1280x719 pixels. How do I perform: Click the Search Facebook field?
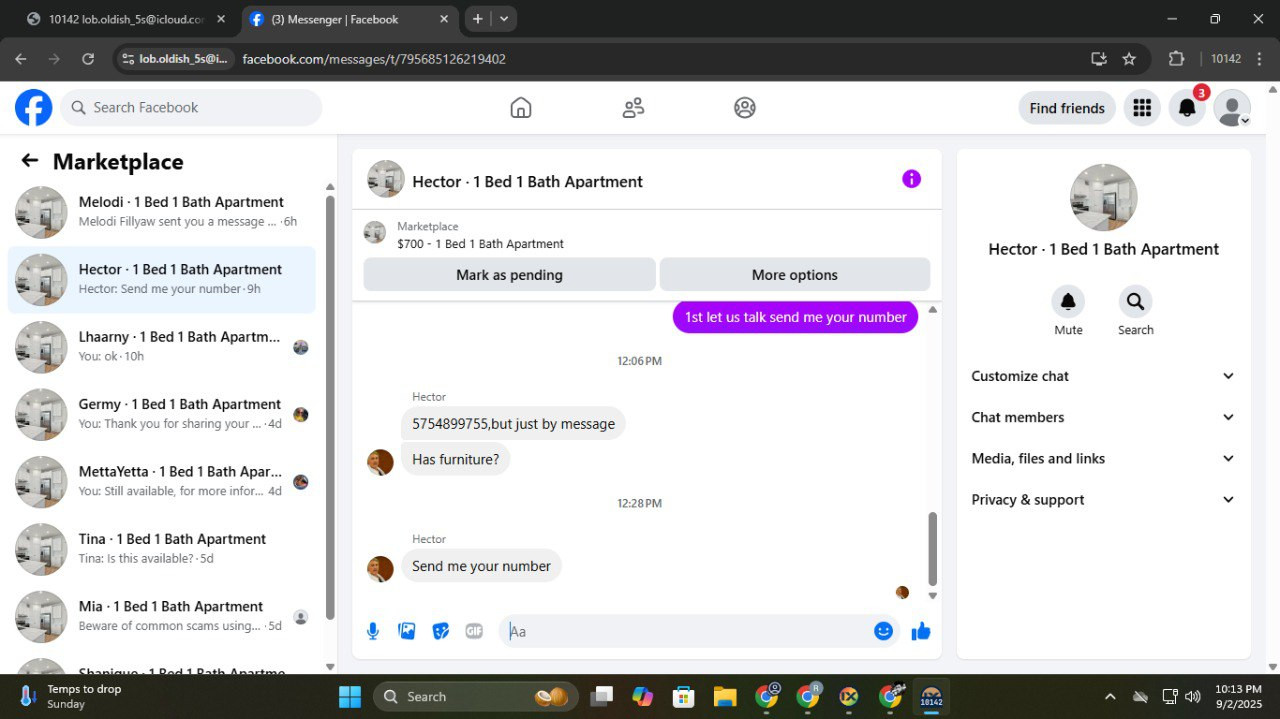click(x=191, y=108)
